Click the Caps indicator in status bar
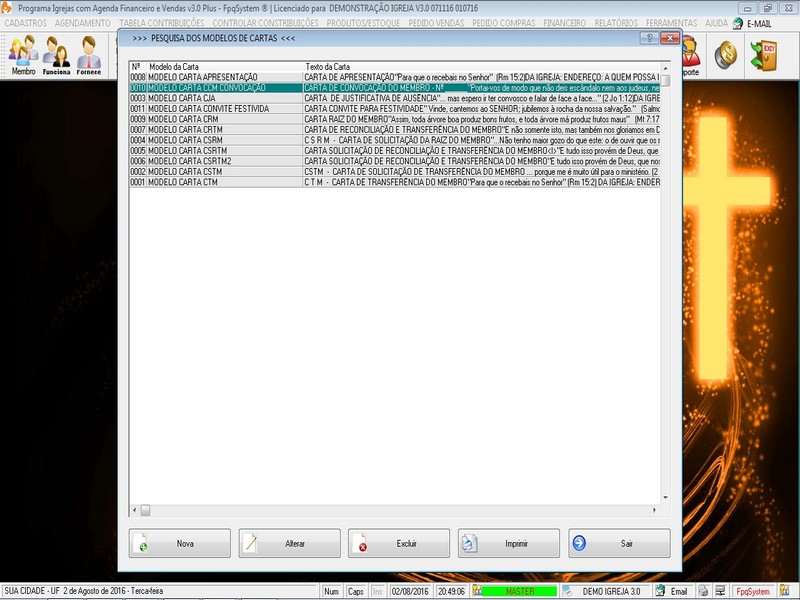The height and width of the screenshot is (600, 800). coord(356,591)
